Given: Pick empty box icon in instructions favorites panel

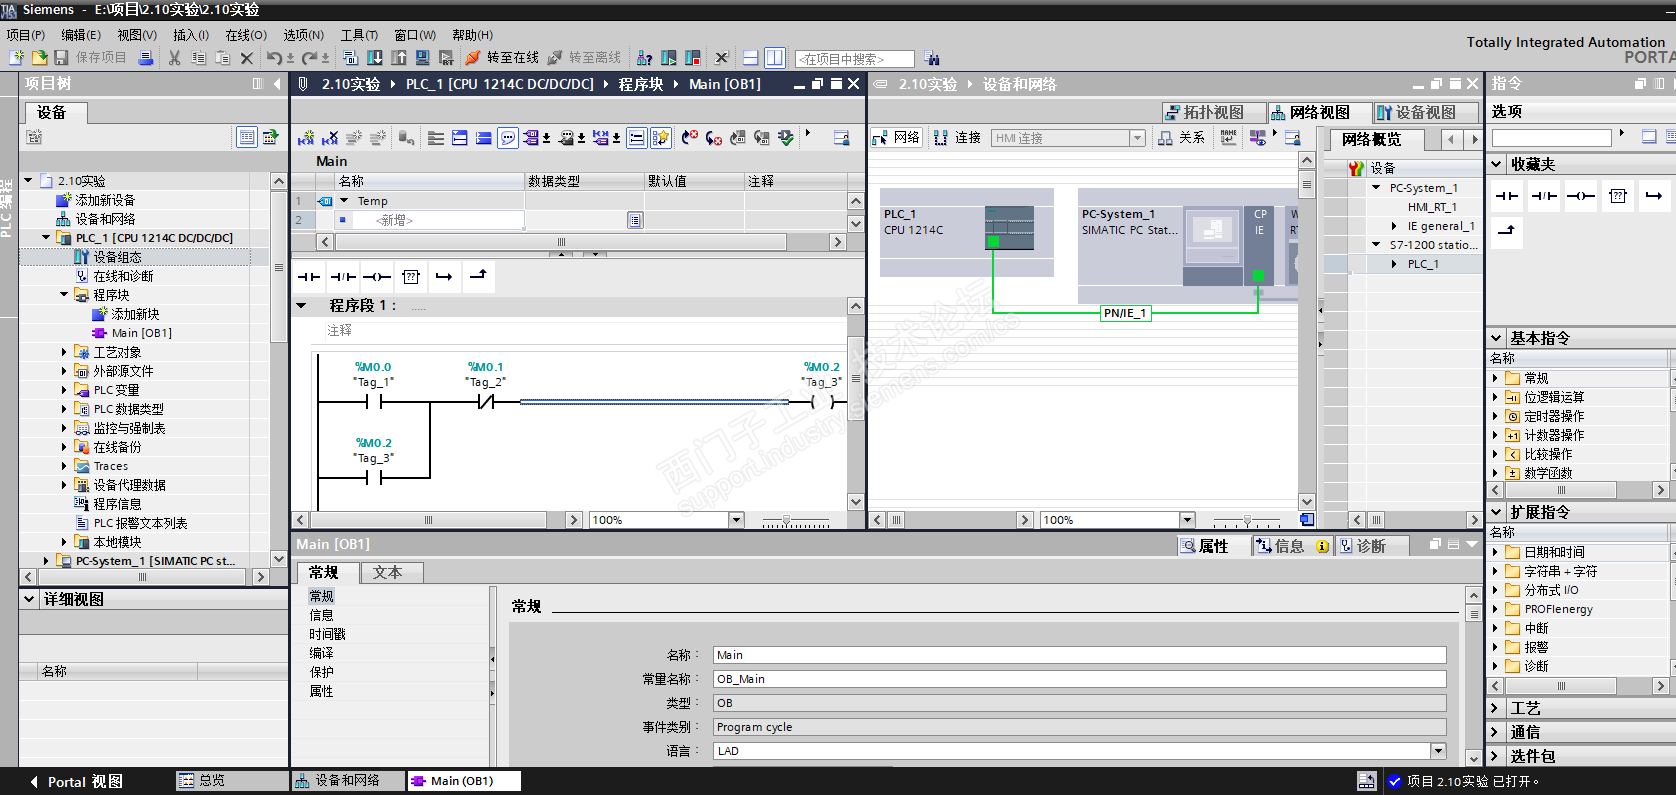Looking at the screenshot, I should tap(1618, 196).
